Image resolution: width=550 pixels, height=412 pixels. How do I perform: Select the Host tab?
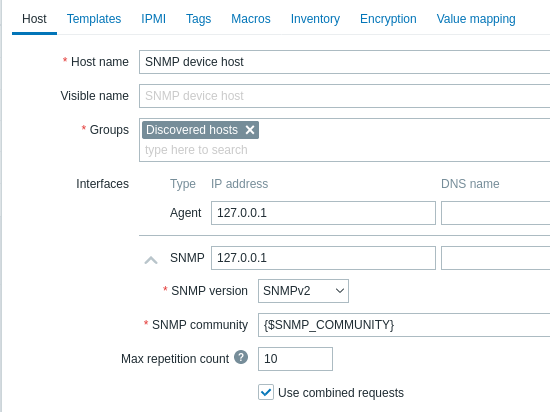[34, 19]
